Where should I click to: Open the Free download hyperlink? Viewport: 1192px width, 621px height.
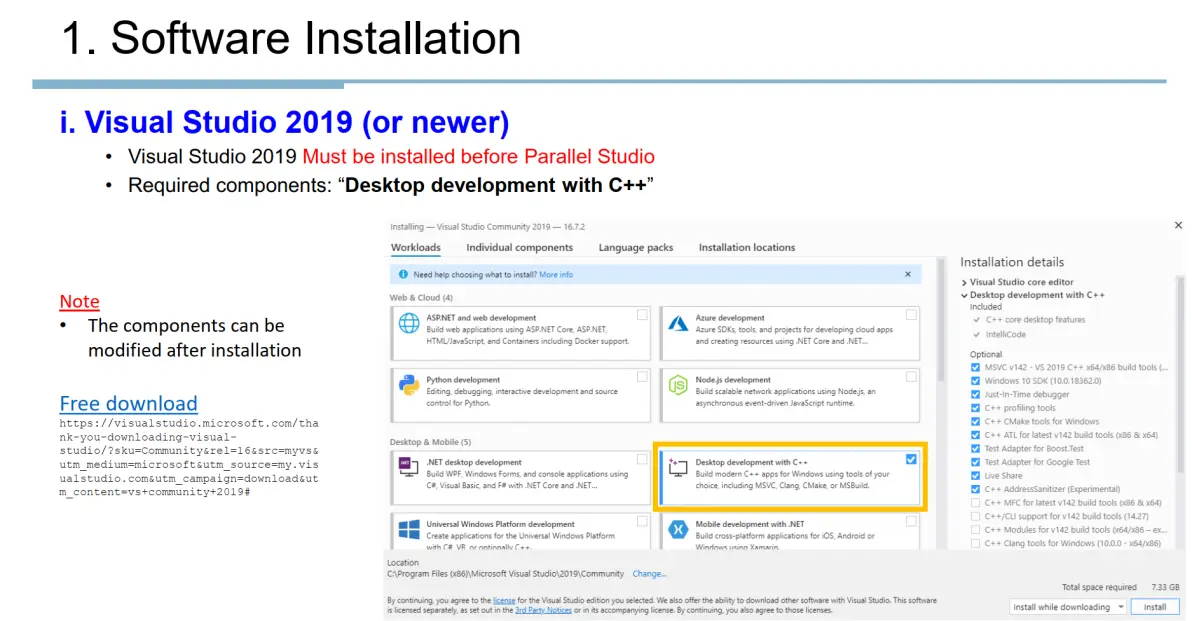point(128,403)
